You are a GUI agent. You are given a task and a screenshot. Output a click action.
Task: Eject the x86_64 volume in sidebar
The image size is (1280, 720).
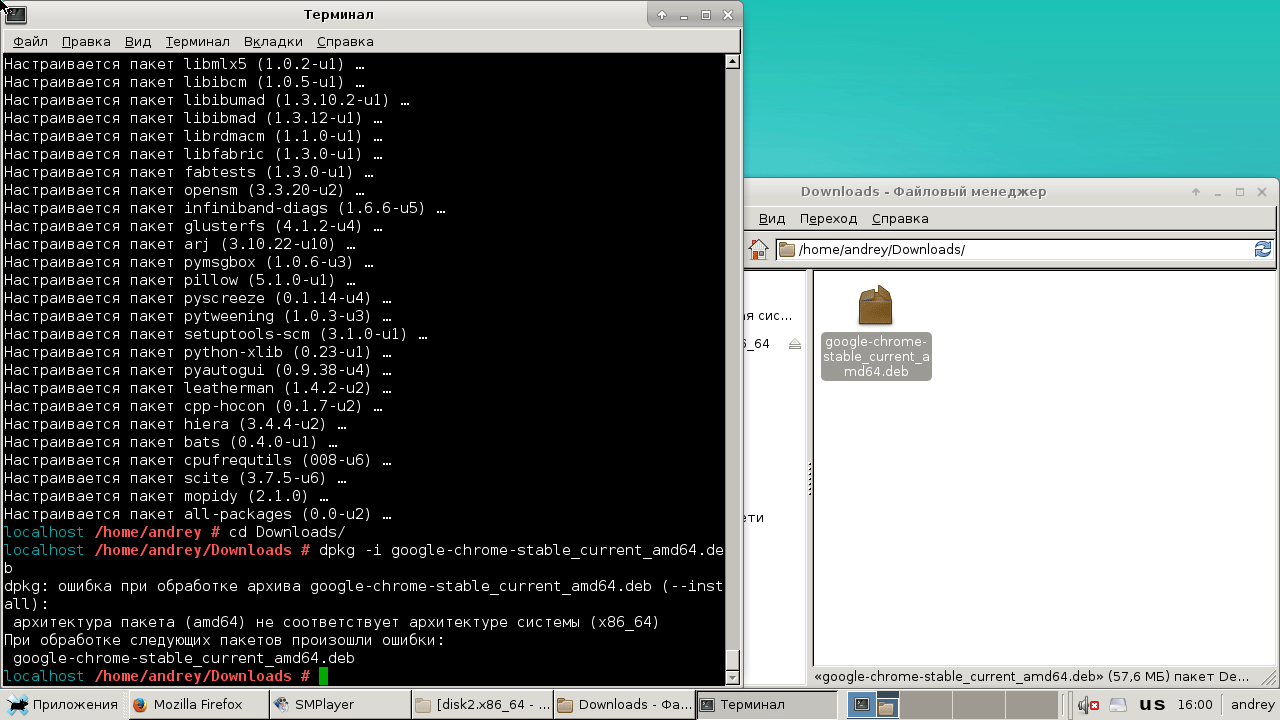(795, 344)
